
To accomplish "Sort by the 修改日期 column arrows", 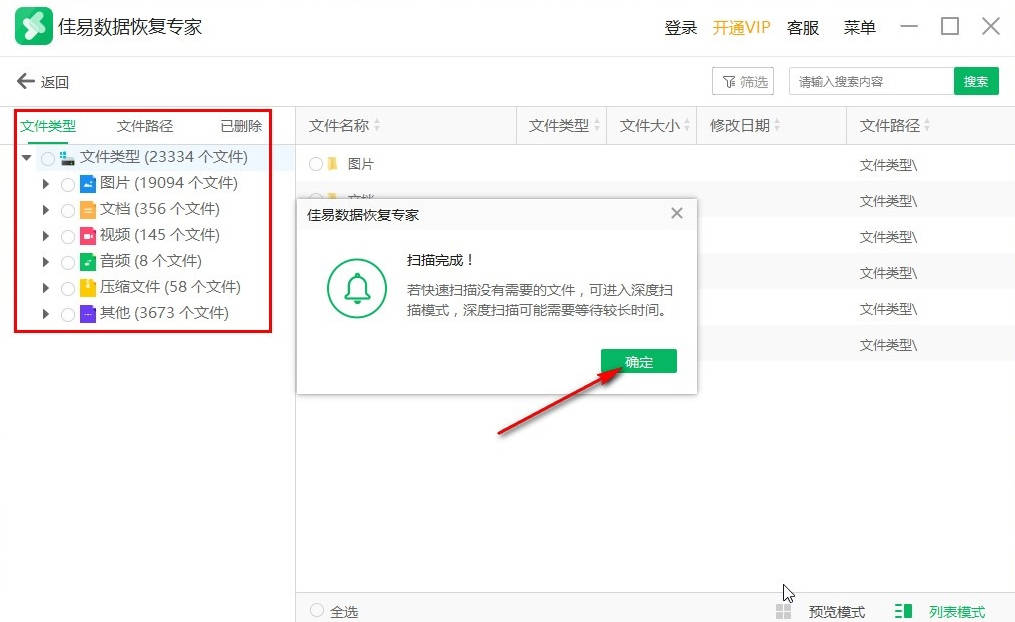I will pos(777,126).
